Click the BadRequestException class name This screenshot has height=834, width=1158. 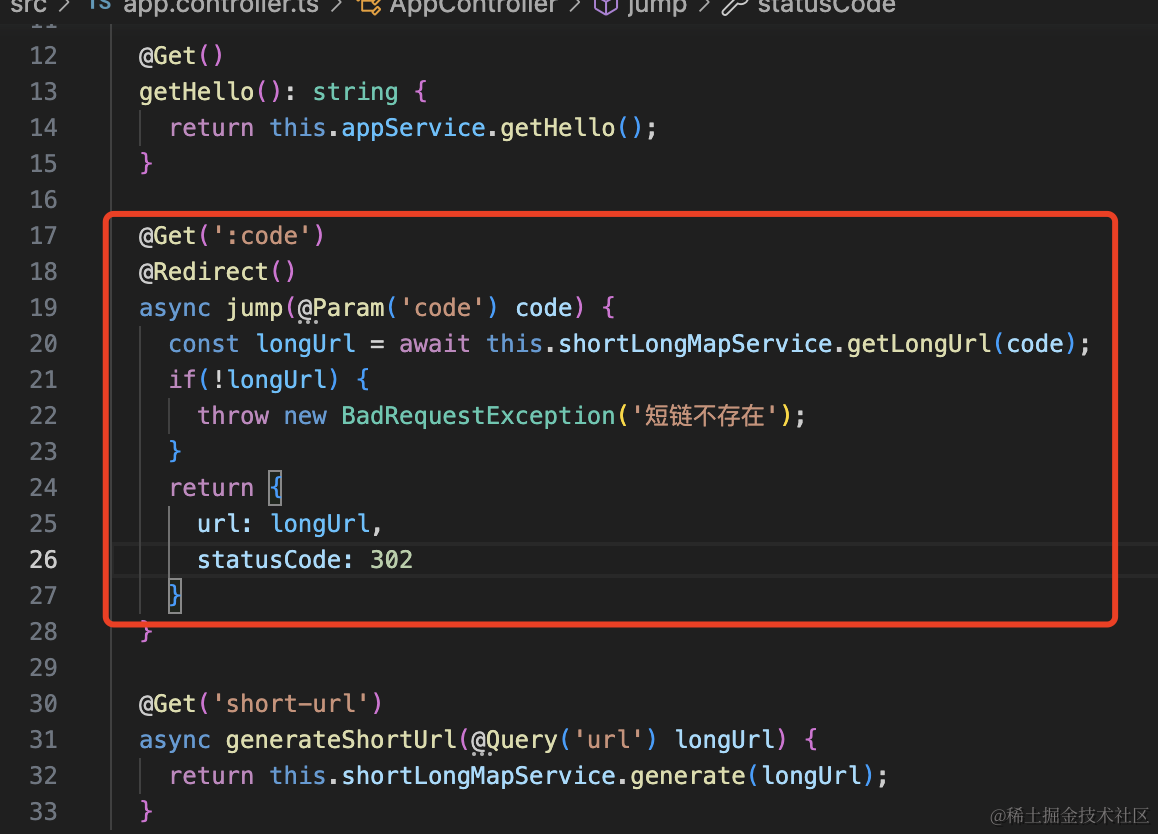click(x=479, y=416)
